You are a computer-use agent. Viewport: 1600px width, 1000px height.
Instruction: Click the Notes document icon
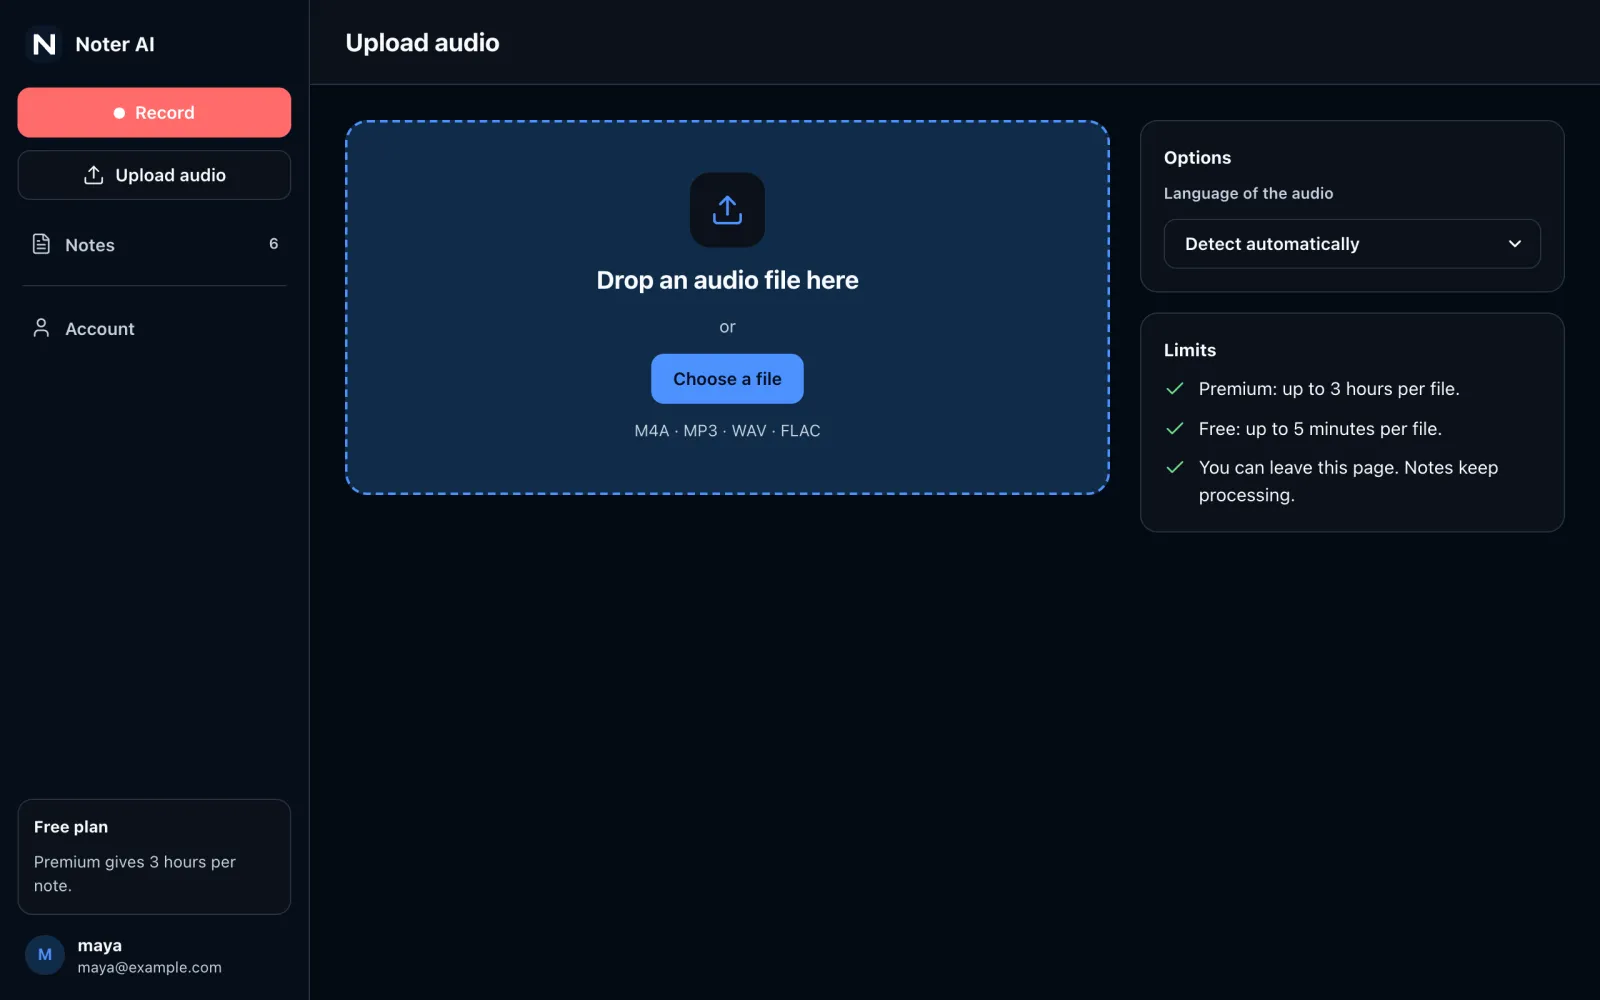tap(41, 244)
